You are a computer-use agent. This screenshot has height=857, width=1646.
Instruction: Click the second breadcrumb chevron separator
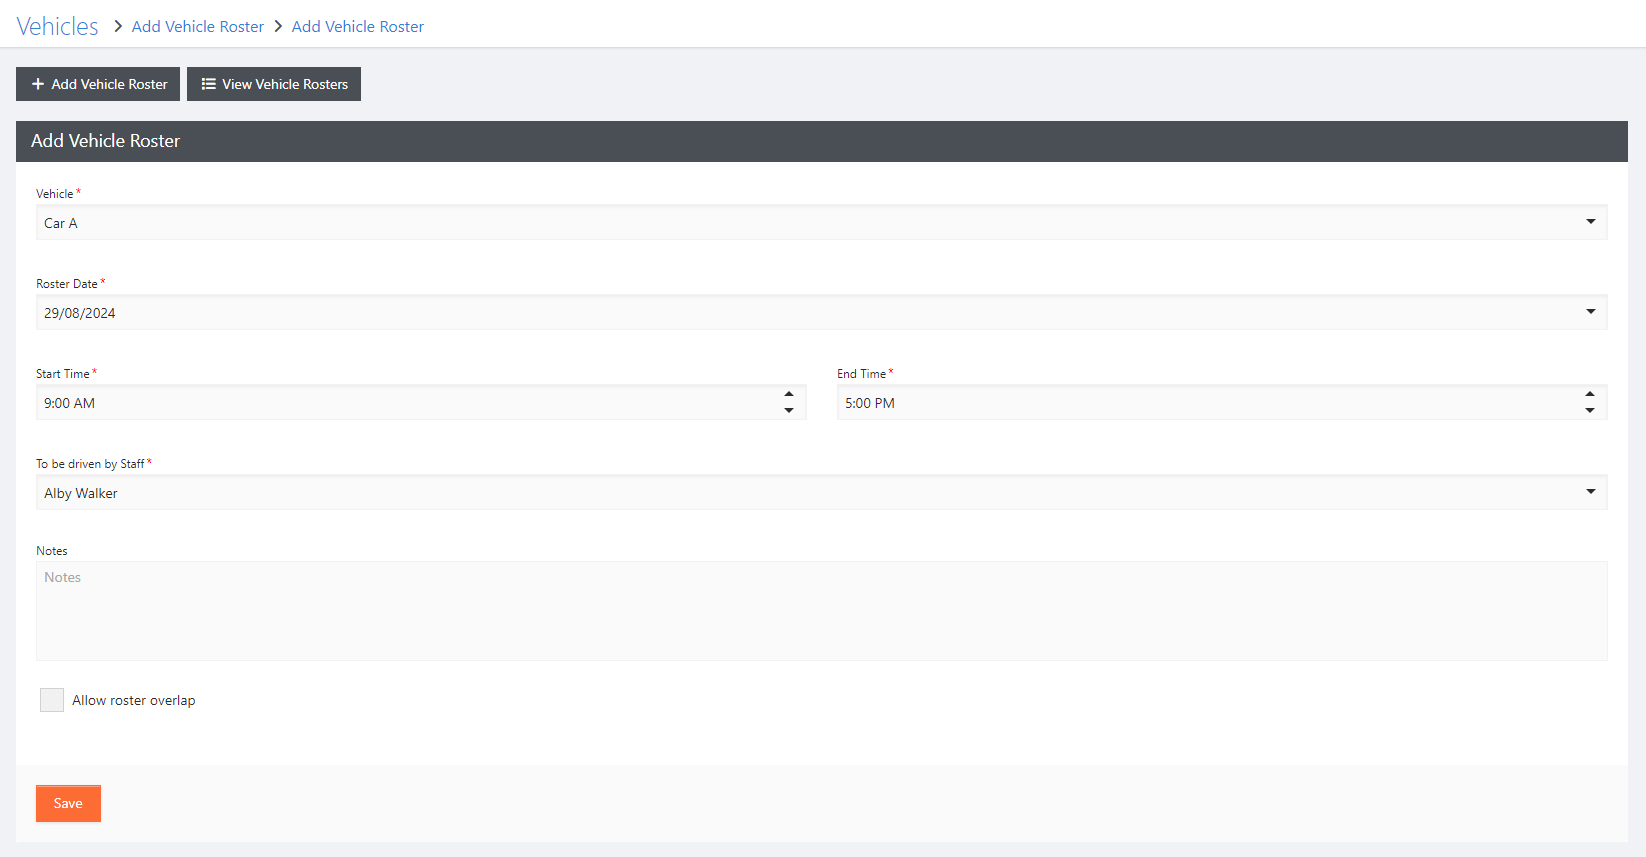pyautogui.click(x=278, y=26)
